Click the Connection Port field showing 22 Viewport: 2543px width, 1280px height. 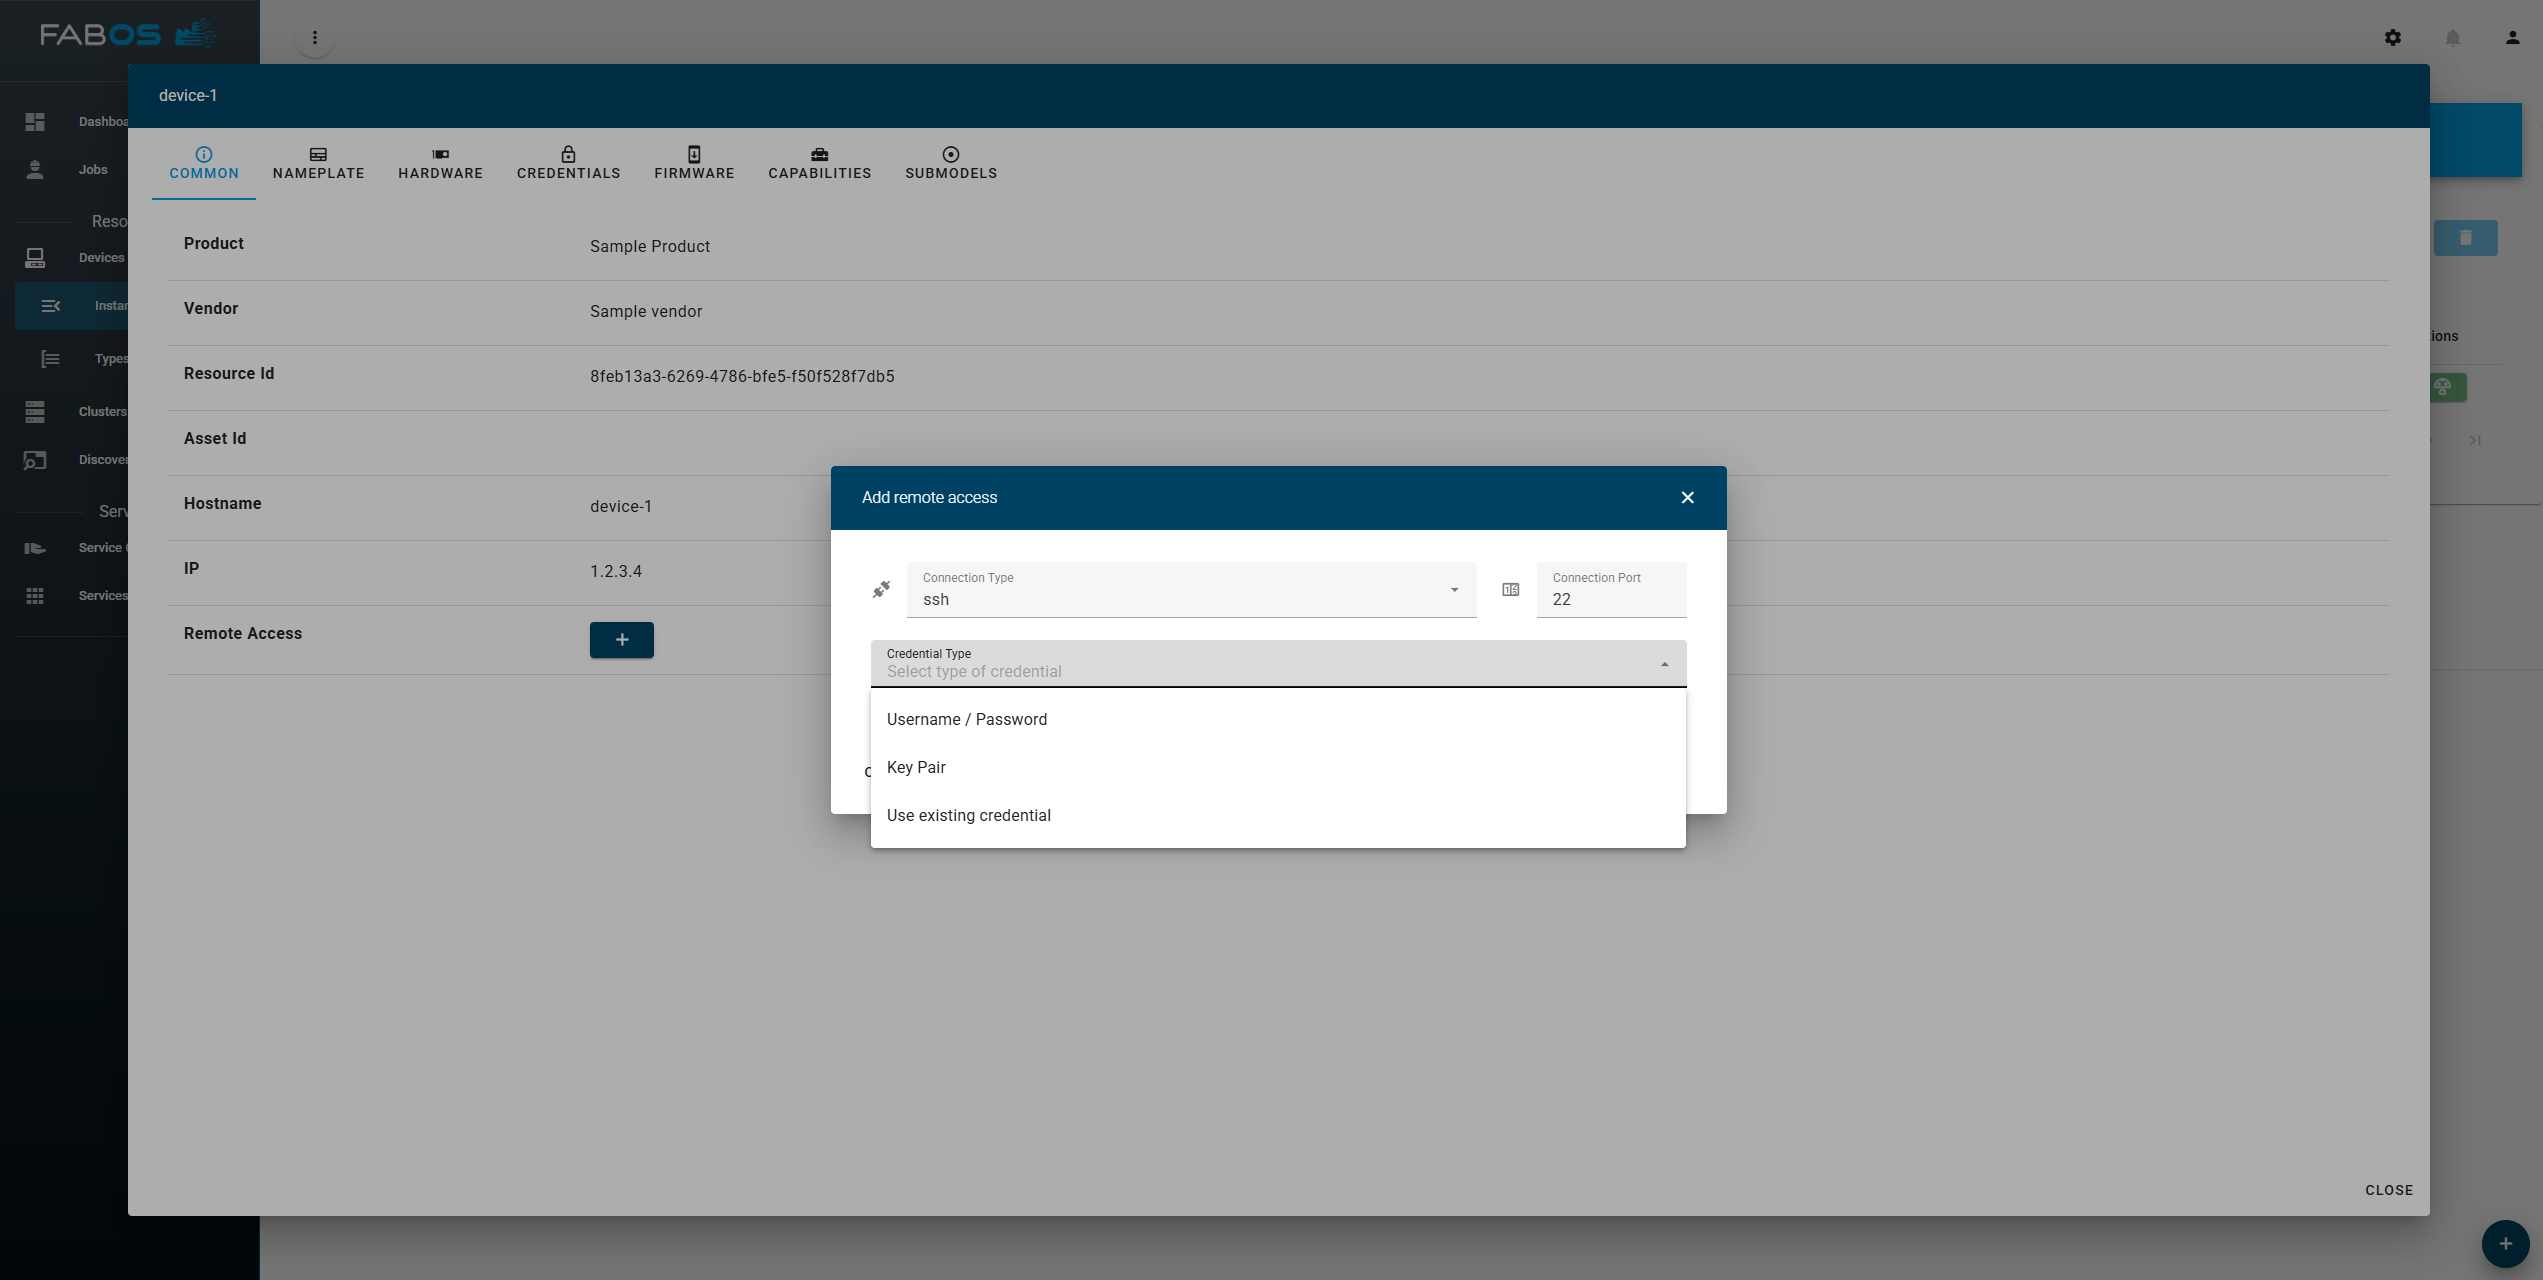point(1610,599)
